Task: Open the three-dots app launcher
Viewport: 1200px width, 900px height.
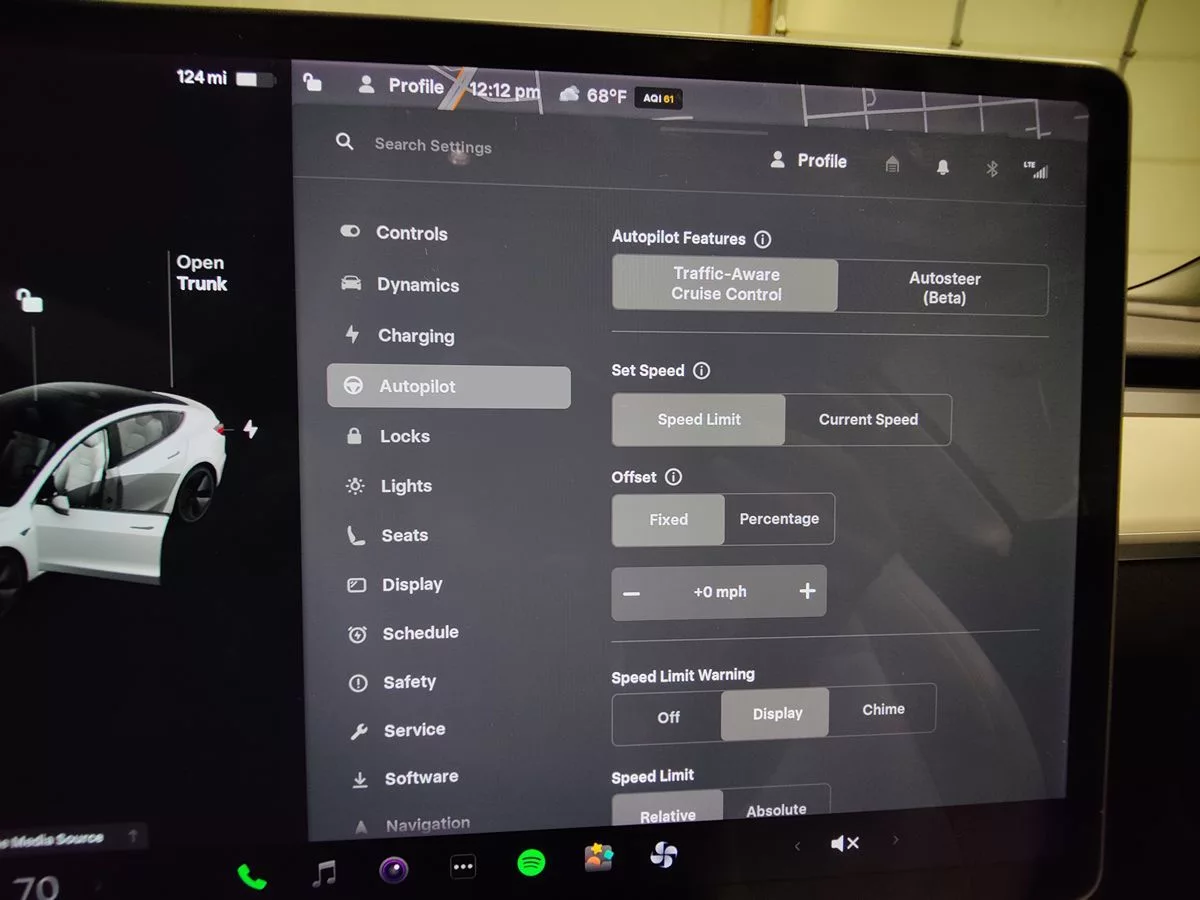Action: pyautogui.click(x=462, y=867)
